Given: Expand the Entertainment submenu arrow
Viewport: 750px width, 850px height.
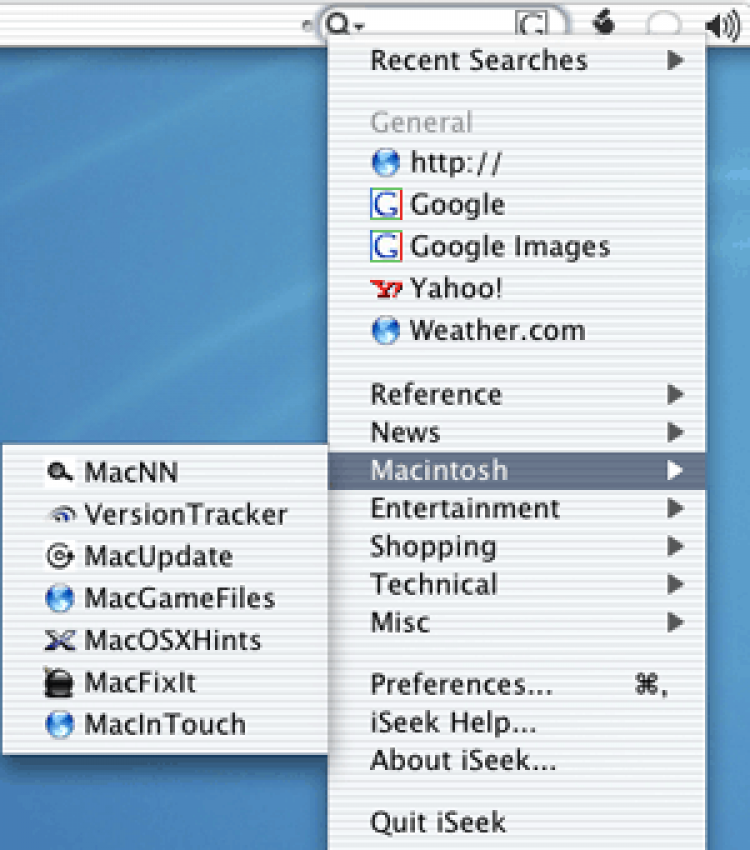Looking at the screenshot, I should [675, 508].
